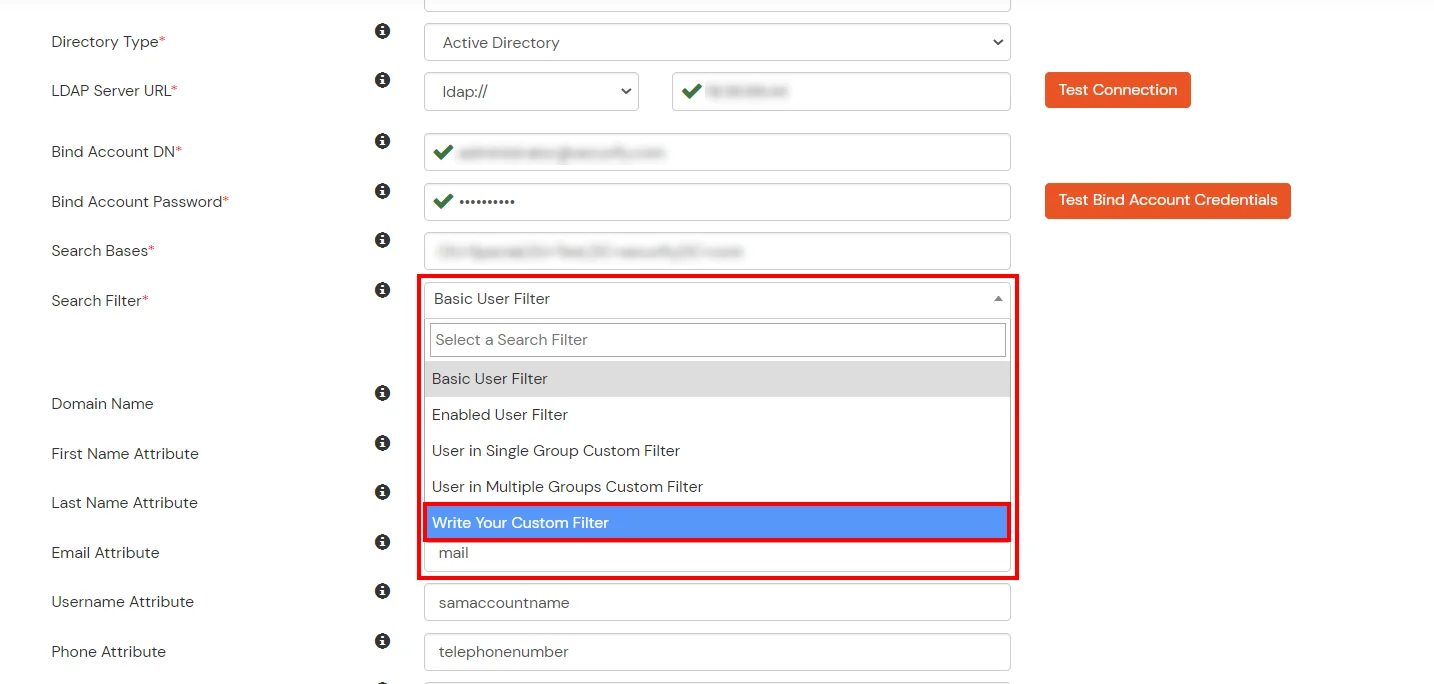Click the info icon beside LDAP Server URL
The width and height of the screenshot is (1434, 684).
382,80
